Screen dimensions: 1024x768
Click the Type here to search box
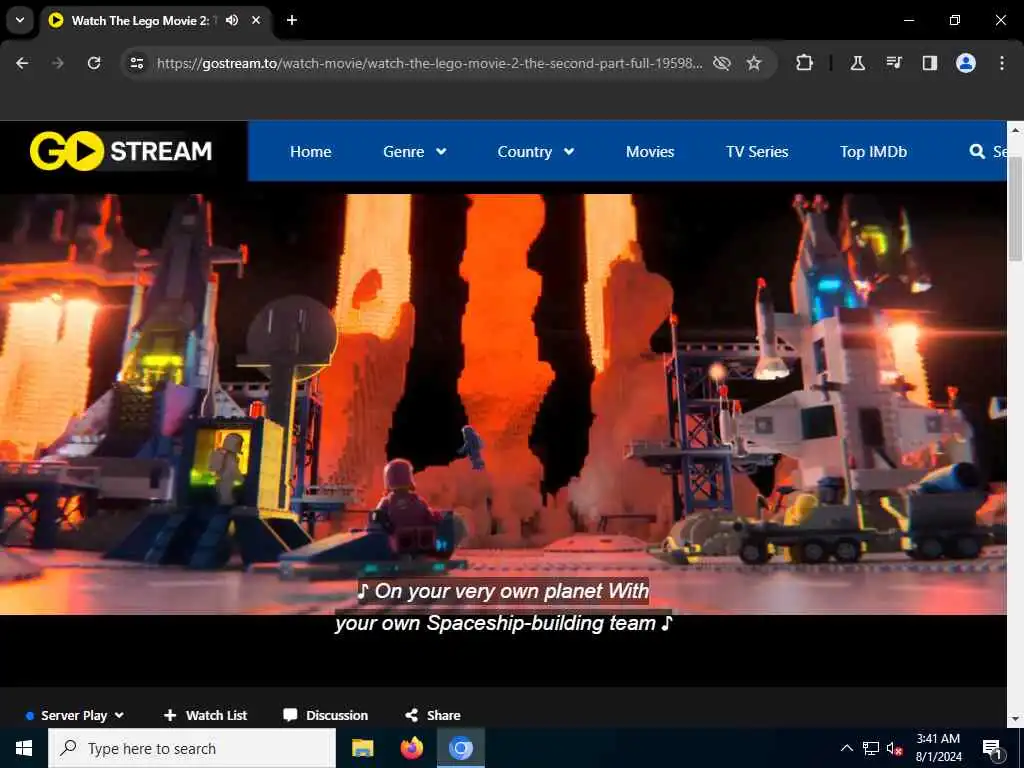pyautogui.click(x=192, y=748)
